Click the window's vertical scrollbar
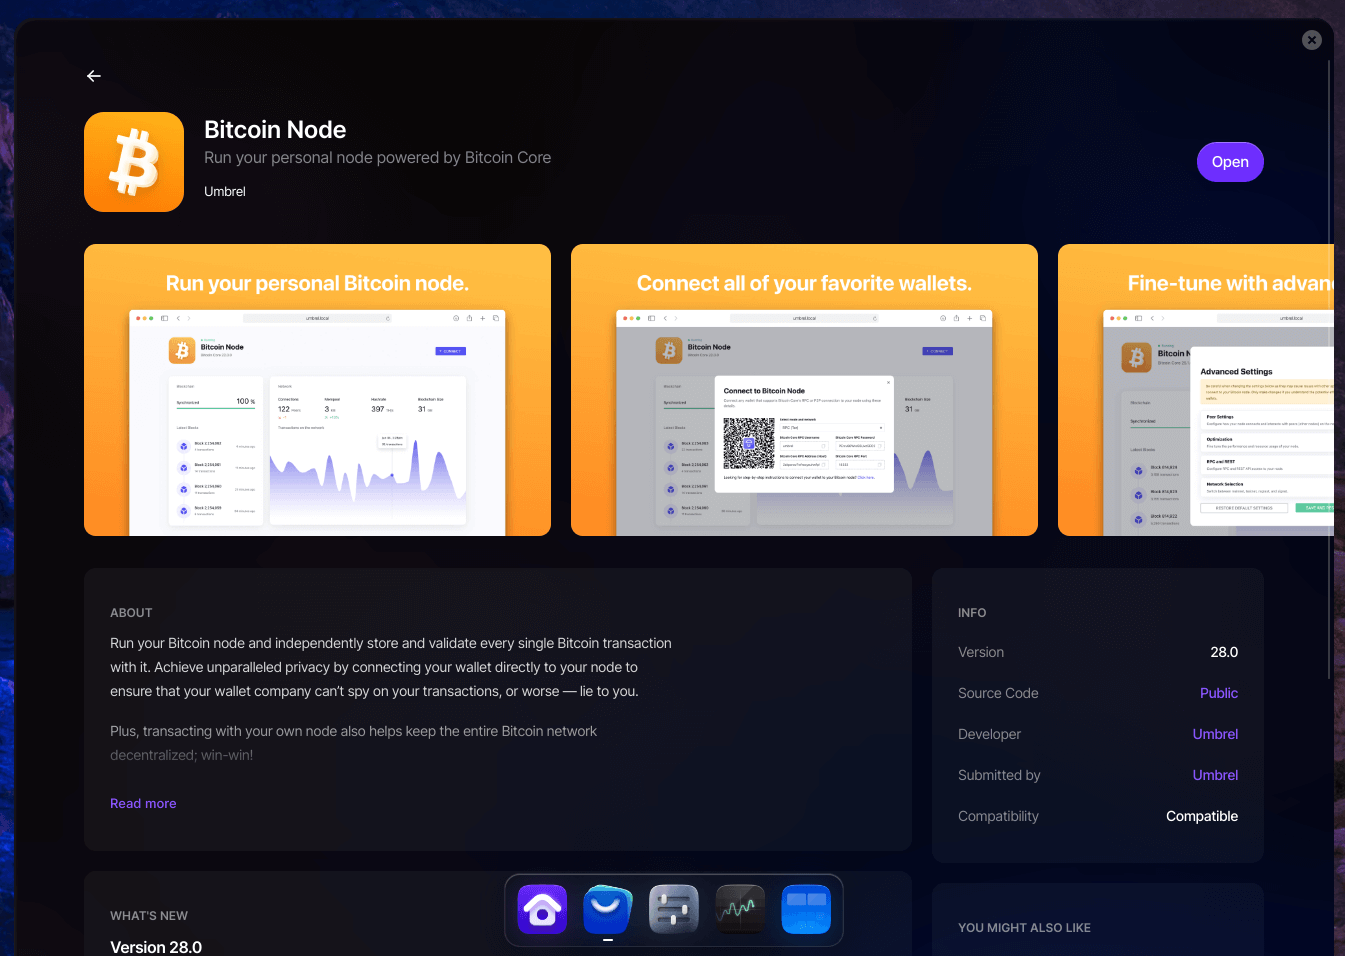The height and width of the screenshot is (956, 1345). point(1329,370)
